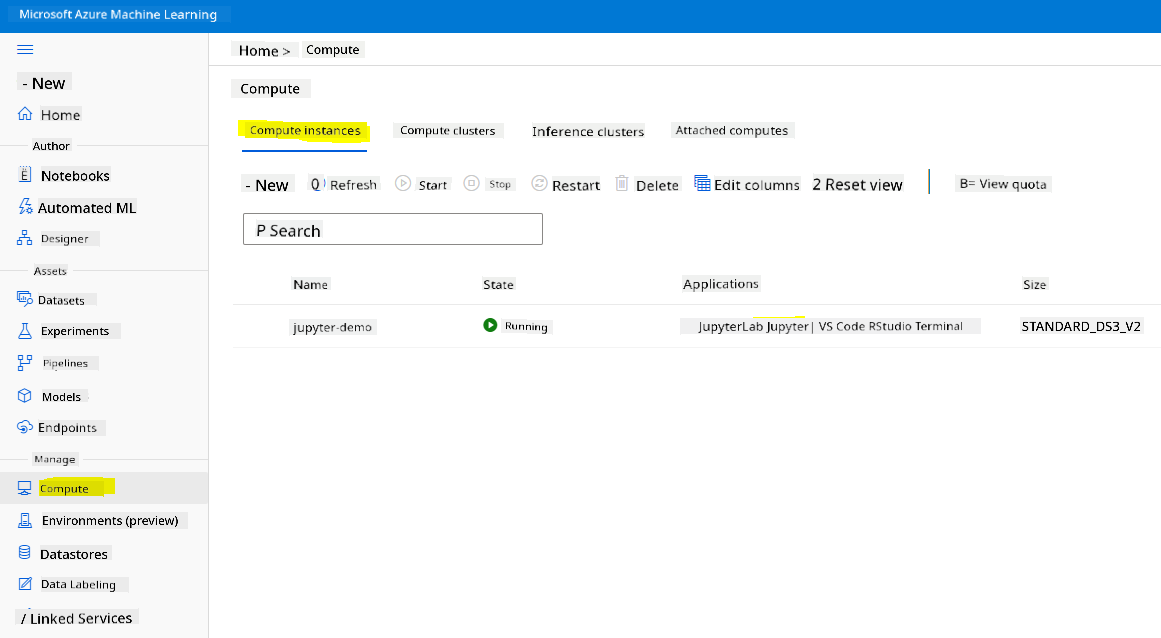The width and height of the screenshot is (1161, 638).
Task: Click New in the compute toolbar
Action: pyautogui.click(x=267, y=185)
